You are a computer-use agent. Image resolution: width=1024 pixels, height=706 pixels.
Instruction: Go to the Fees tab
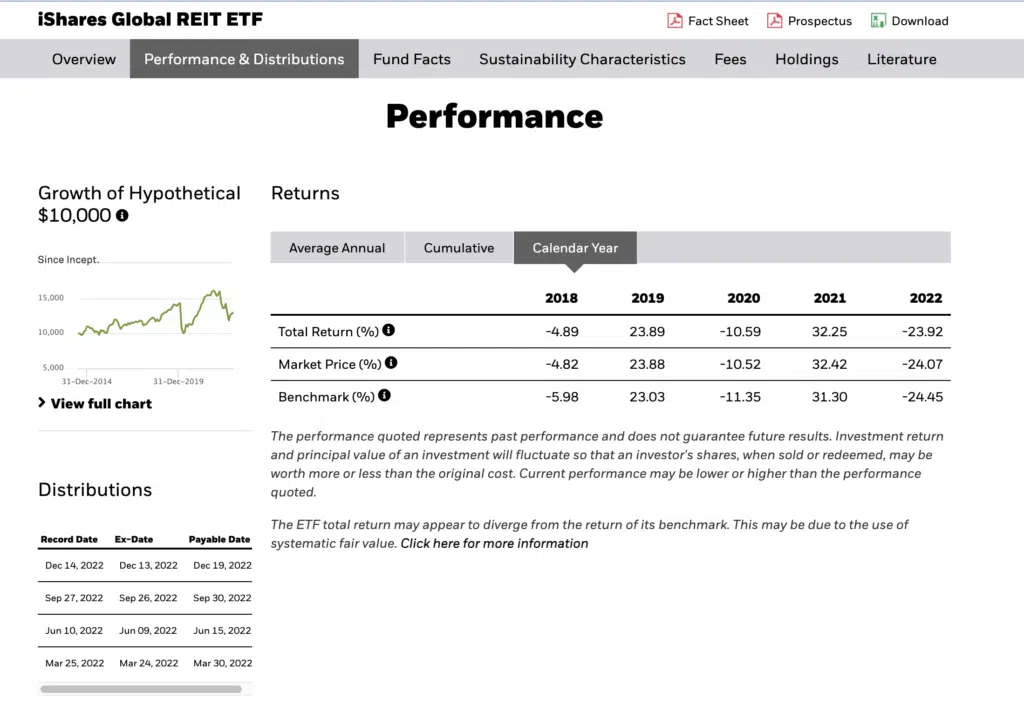pyautogui.click(x=730, y=59)
